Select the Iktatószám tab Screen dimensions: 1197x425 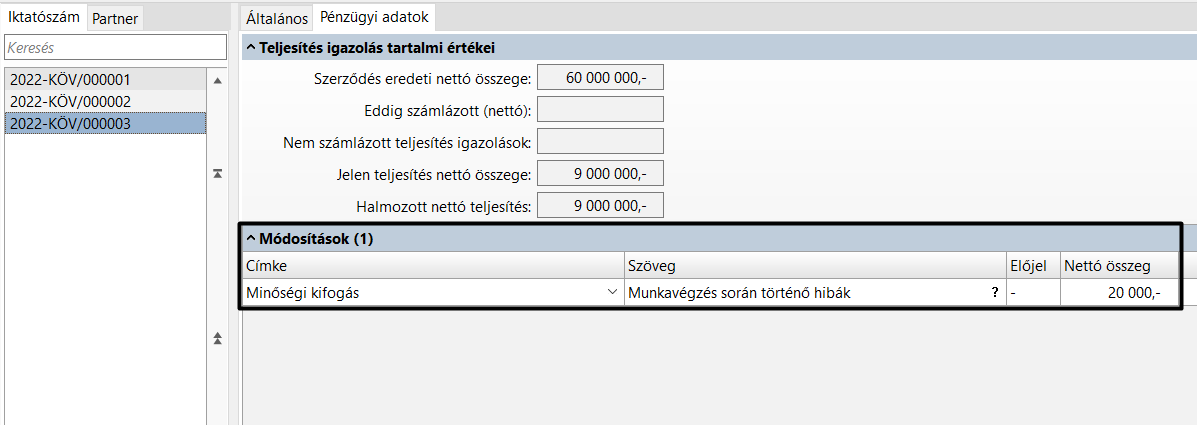point(44,17)
